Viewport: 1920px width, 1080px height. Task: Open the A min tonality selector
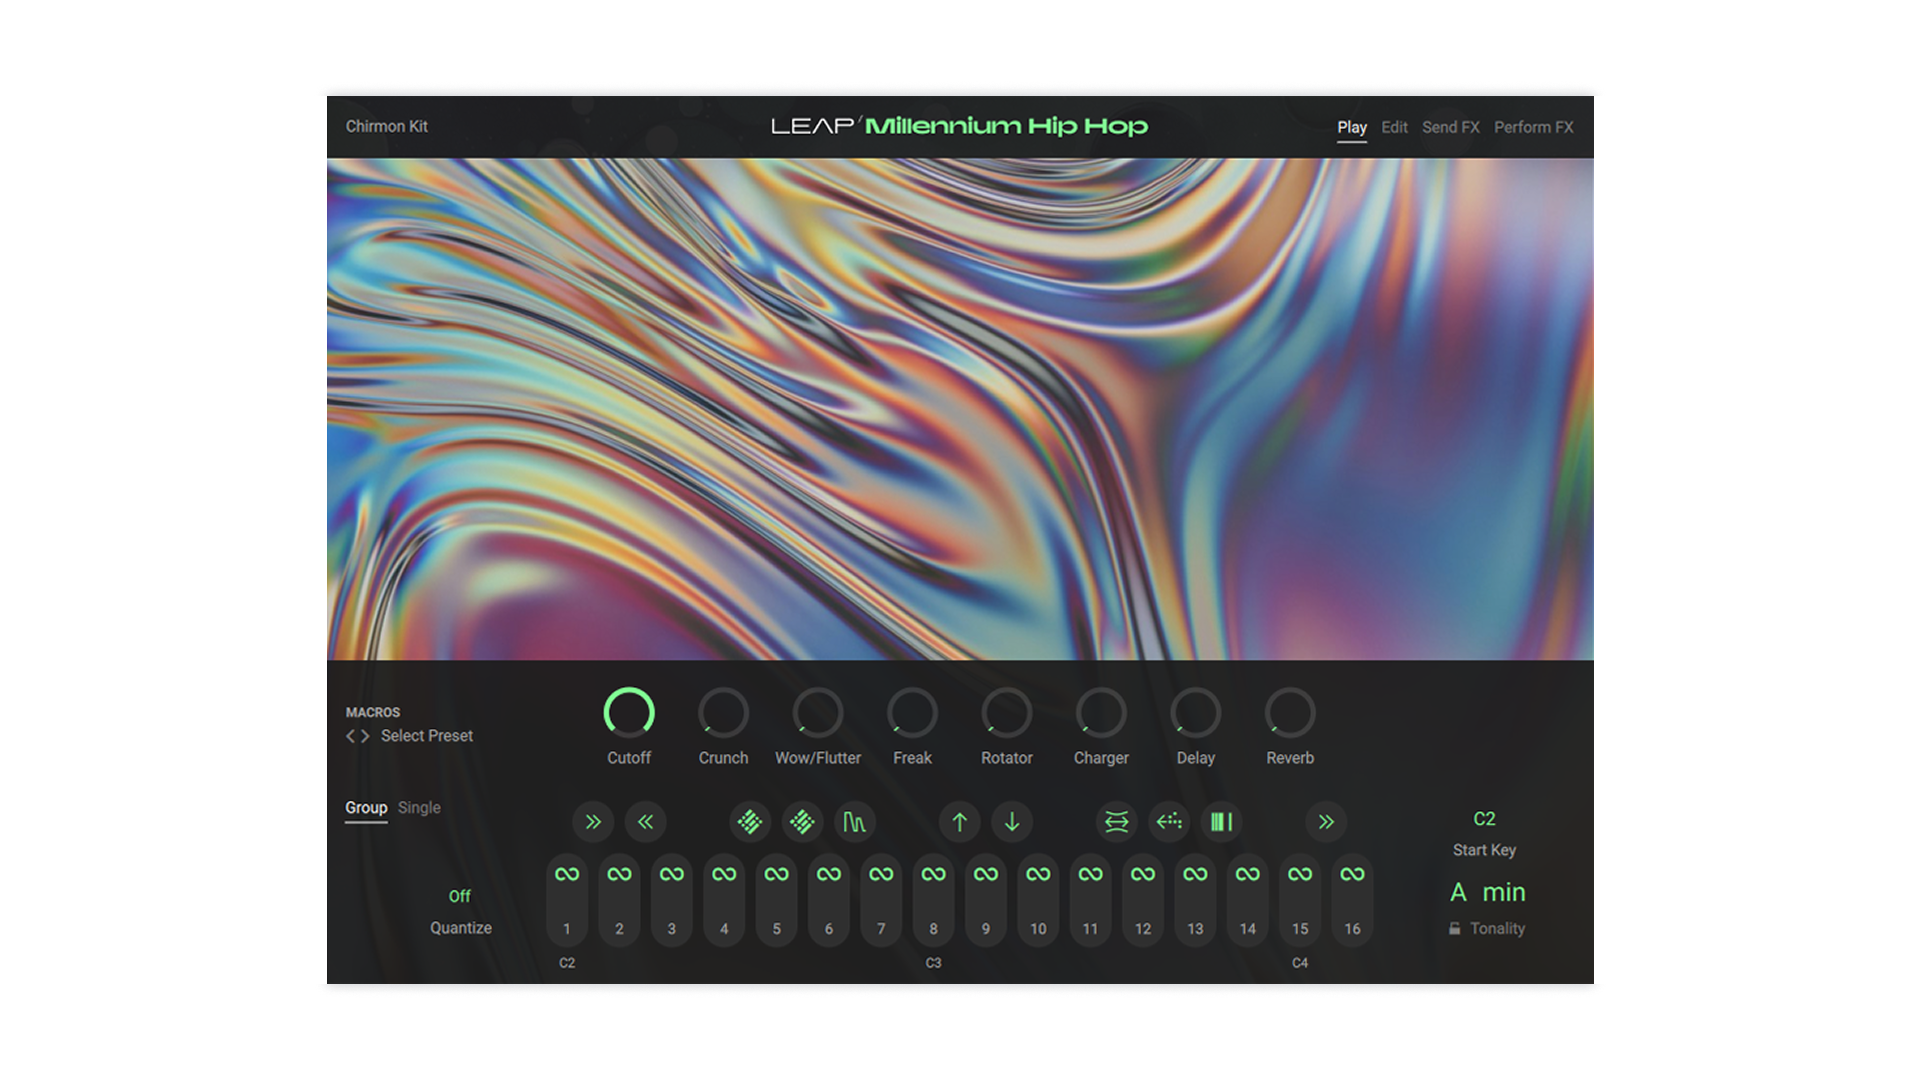pyautogui.click(x=1488, y=892)
